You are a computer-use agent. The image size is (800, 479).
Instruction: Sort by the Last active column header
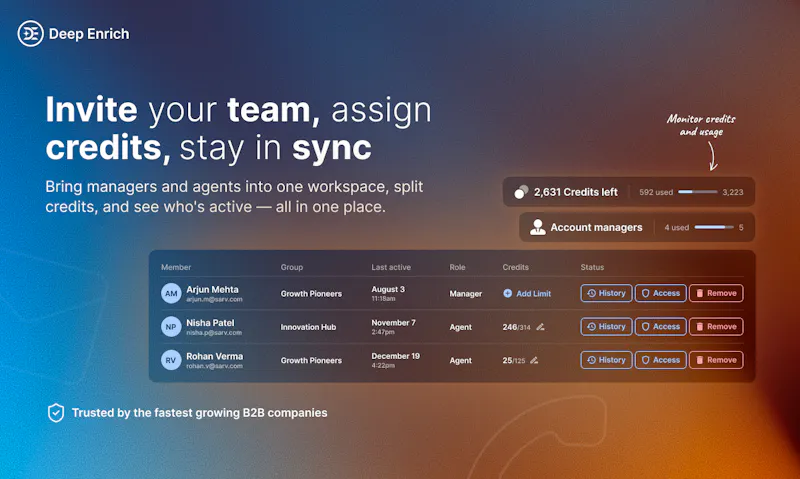pyautogui.click(x=391, y=267)
